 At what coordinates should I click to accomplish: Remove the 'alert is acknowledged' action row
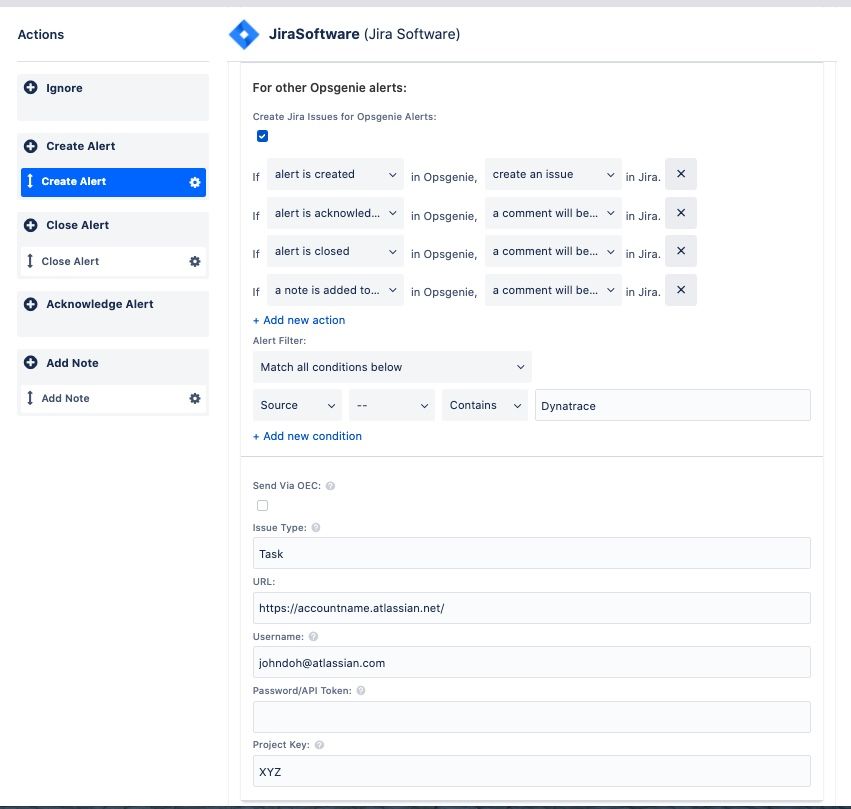pyautogui.click(x=681, y=213)
